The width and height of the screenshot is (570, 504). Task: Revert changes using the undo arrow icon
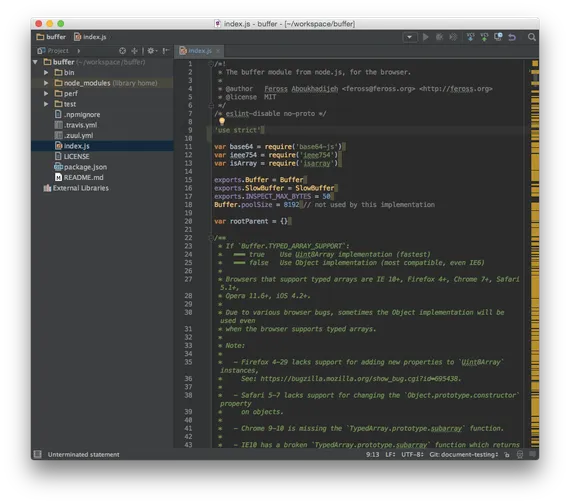point(512,37)
